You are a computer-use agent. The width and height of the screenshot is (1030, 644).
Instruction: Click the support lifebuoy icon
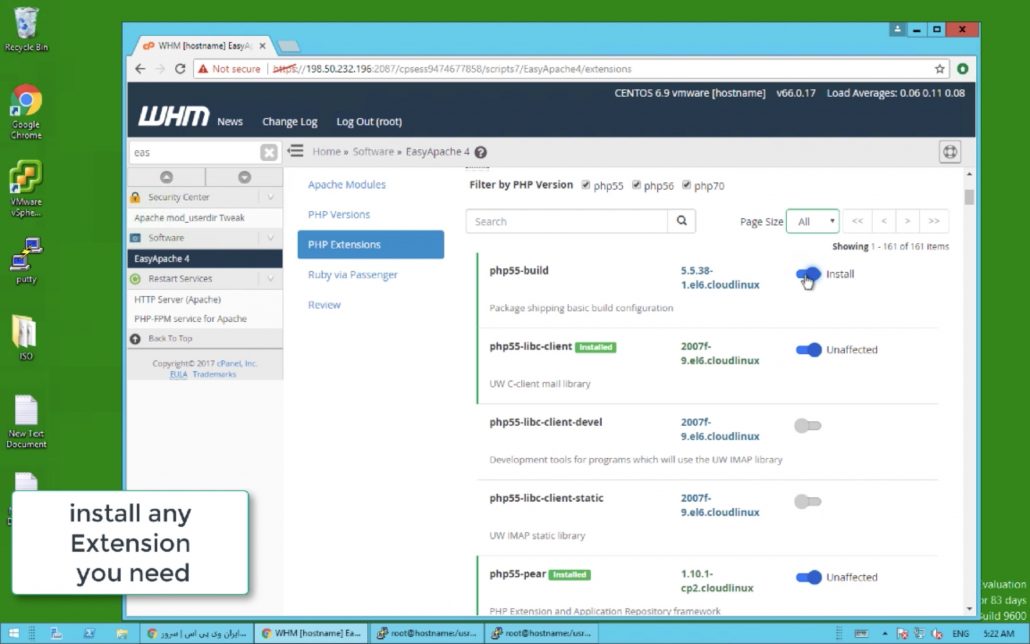(x=950, y=152)
